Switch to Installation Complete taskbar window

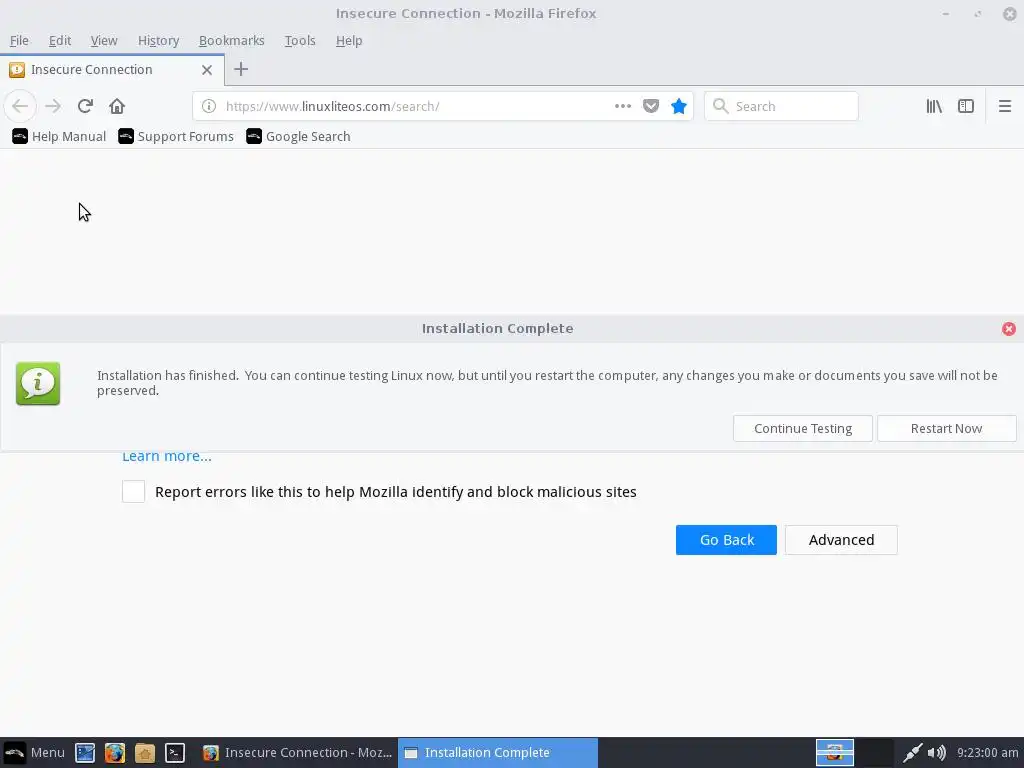pos(498,752)
